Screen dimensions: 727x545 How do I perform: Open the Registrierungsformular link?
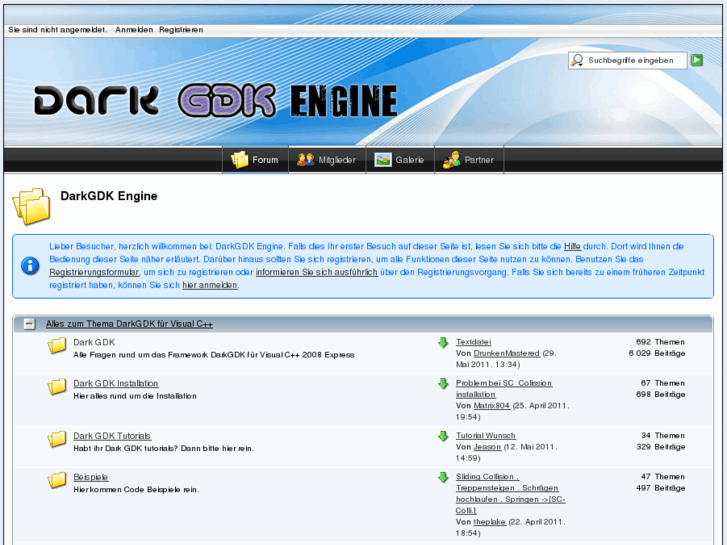[x=94, y=272]
